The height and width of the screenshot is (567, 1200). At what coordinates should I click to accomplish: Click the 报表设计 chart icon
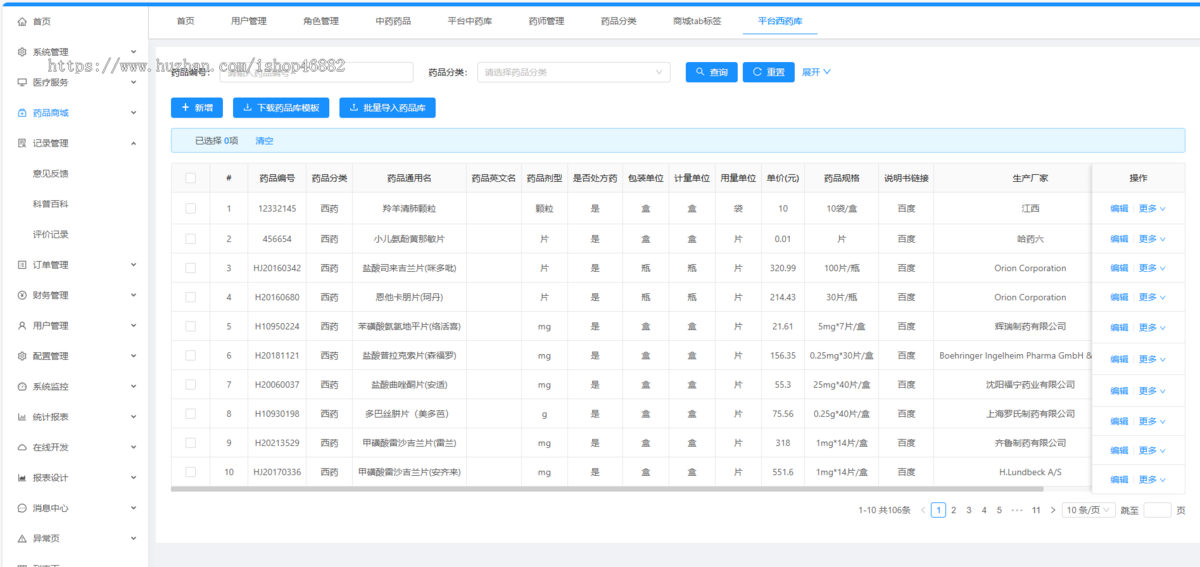(x=22, y=478)
